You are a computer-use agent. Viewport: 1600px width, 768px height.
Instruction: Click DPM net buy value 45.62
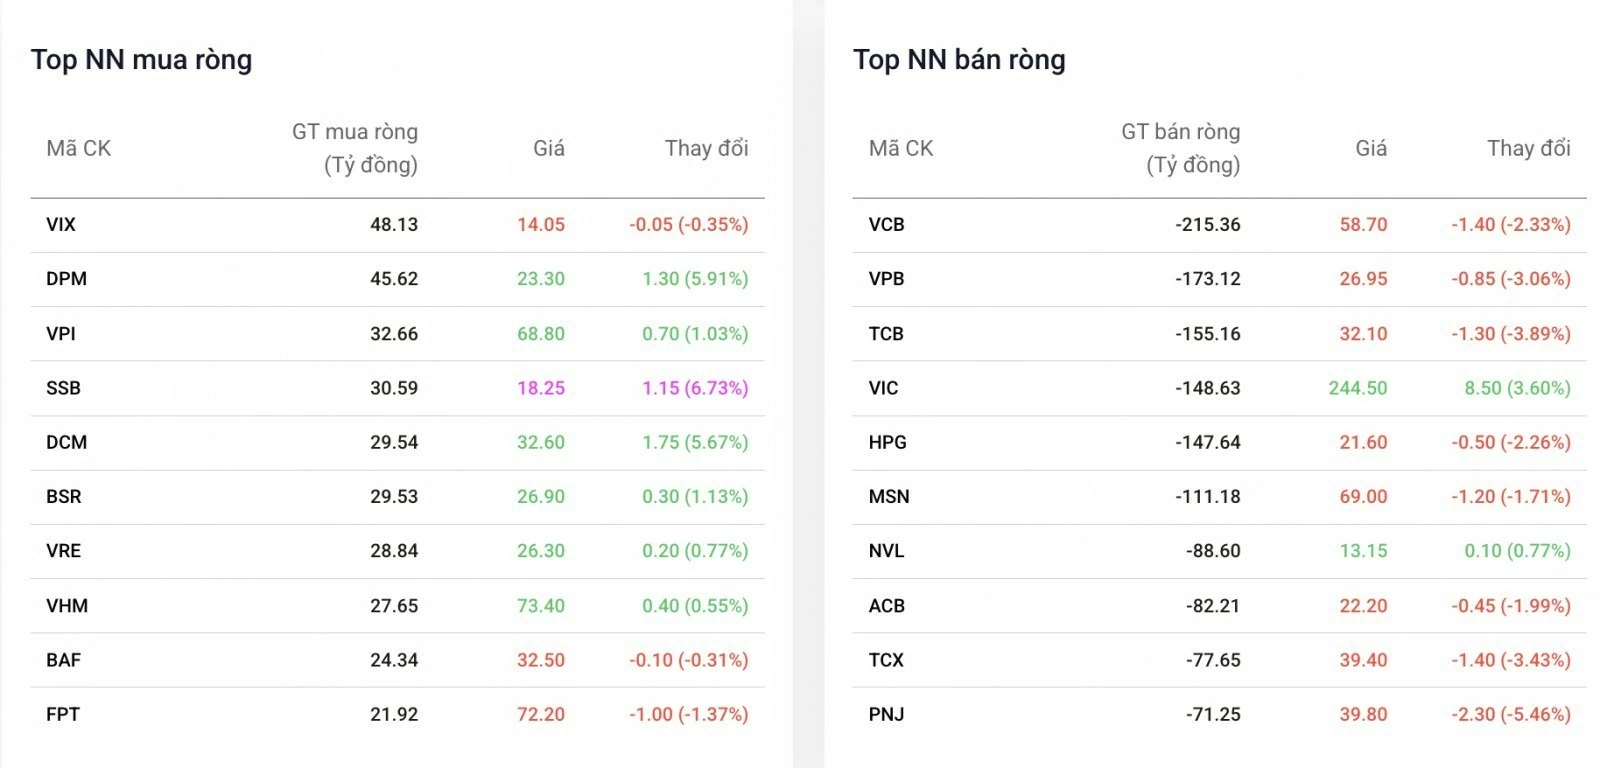tap(394, 279)
